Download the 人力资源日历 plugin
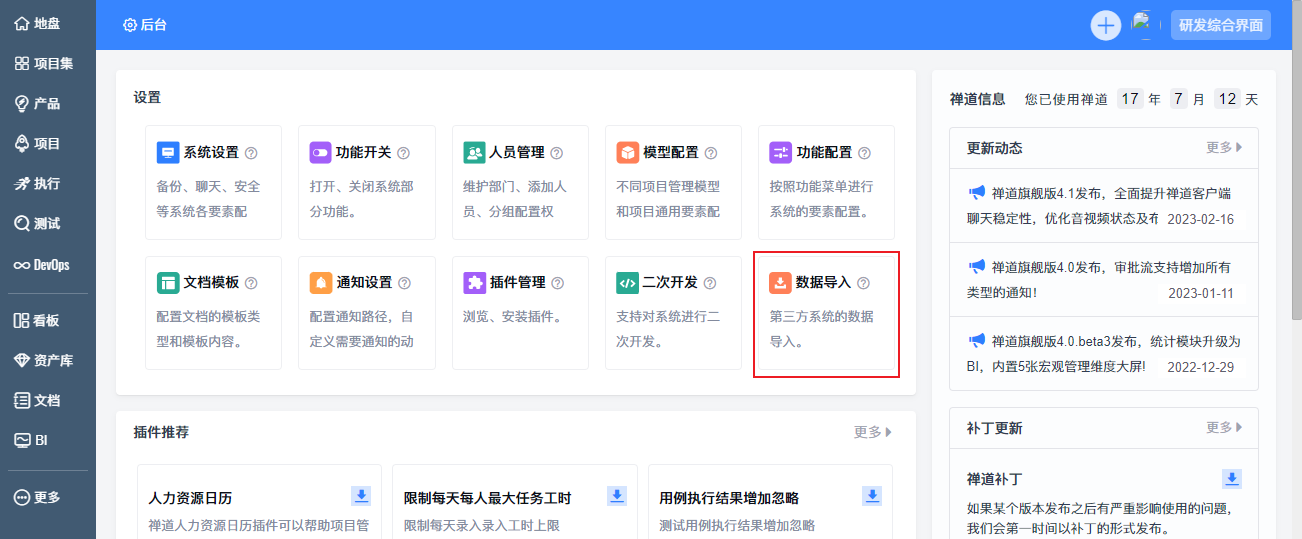Viewport: 1302px width, 539px height. pos(361,496)
